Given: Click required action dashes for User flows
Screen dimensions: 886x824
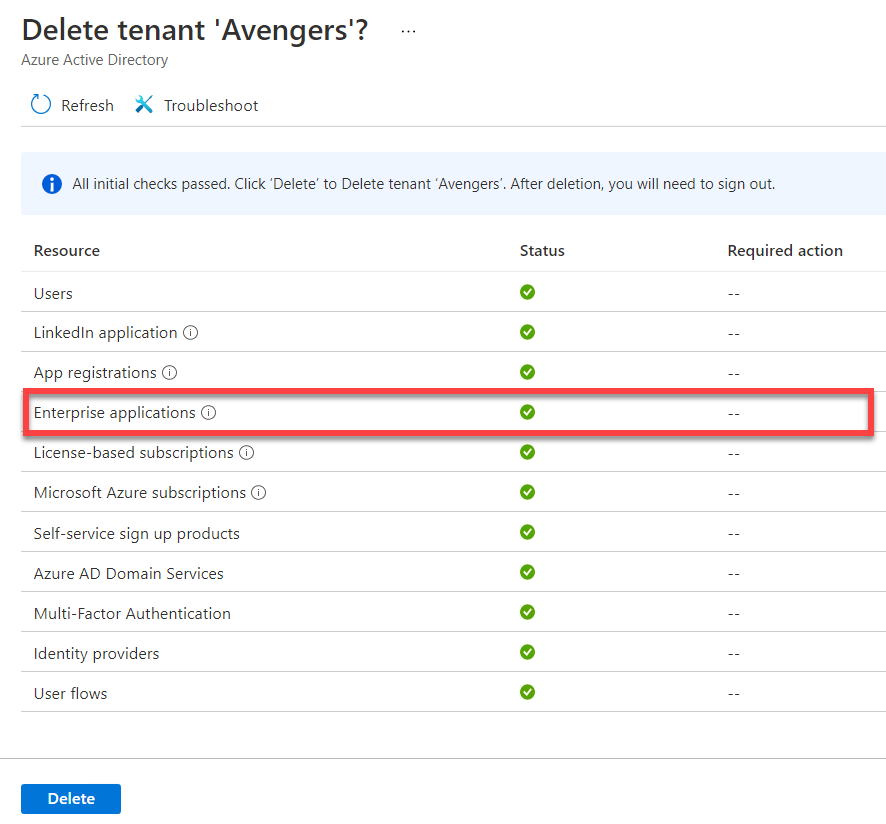Looking at the screenshot, I should 733,695.
